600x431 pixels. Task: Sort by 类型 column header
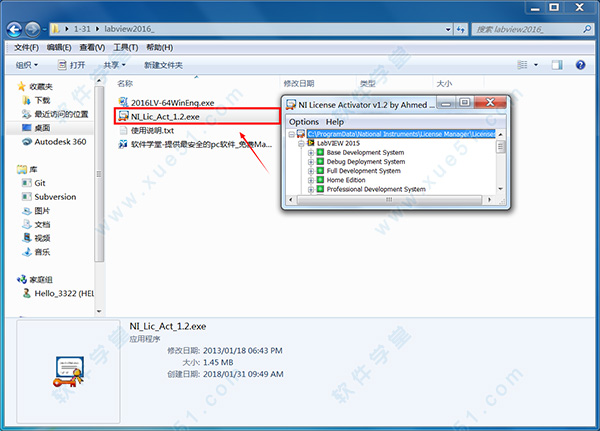368,83
